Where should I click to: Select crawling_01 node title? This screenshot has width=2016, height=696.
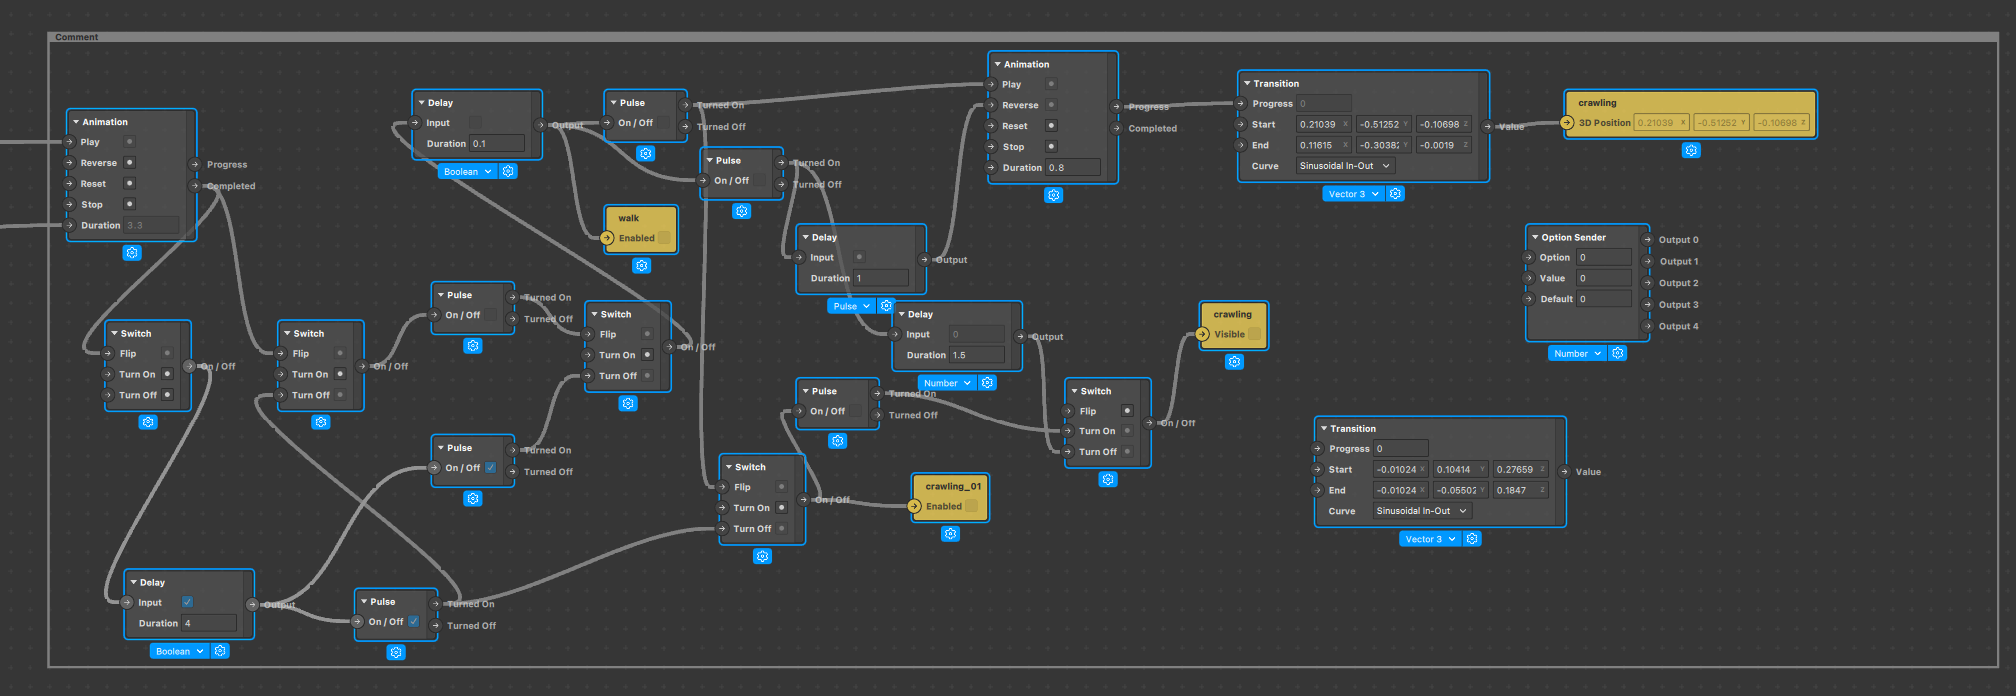click(953, 486)
